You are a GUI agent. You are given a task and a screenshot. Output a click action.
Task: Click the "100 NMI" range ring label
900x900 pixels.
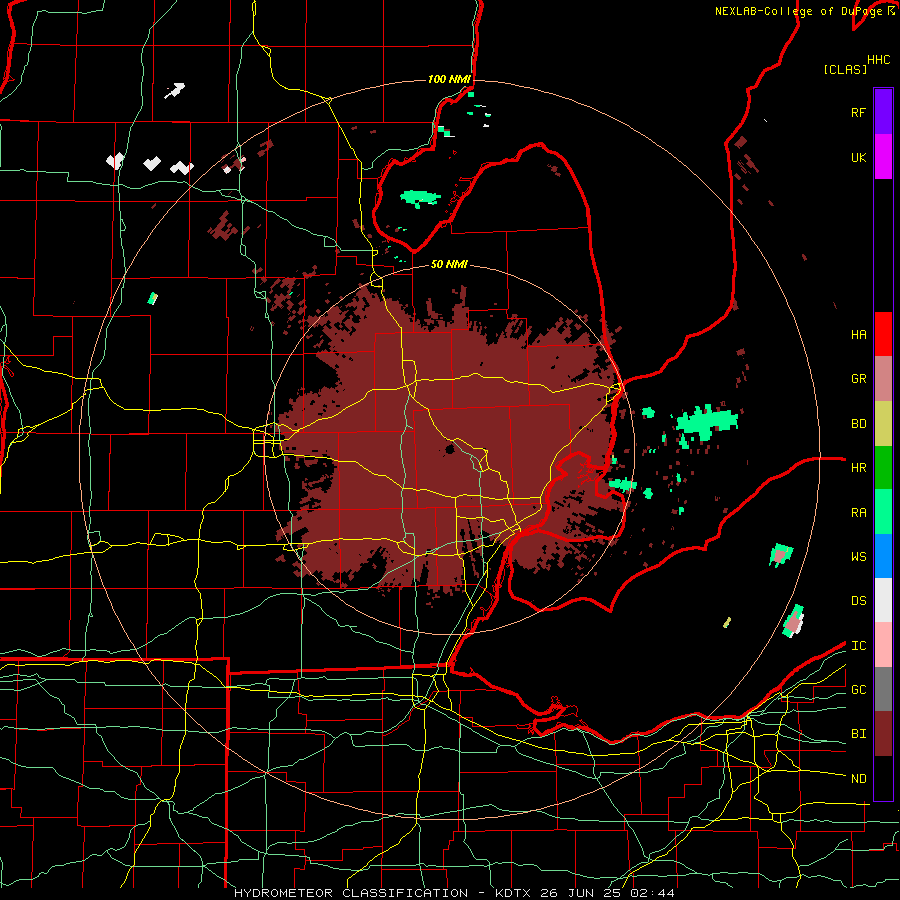tap(449, 79)
